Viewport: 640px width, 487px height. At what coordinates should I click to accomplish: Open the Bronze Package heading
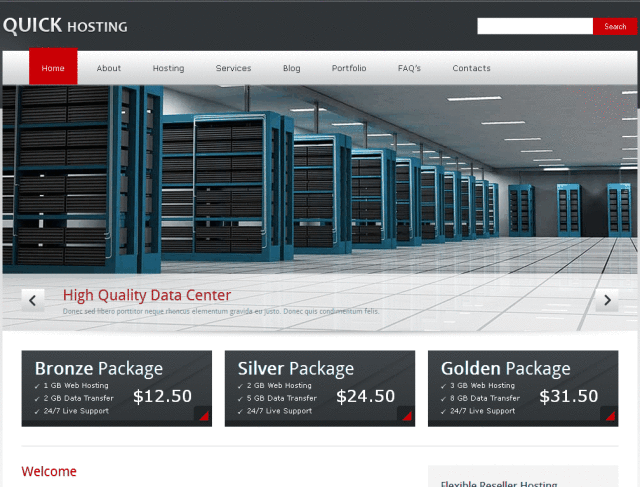pyautogui.click(x=99, y=369)
